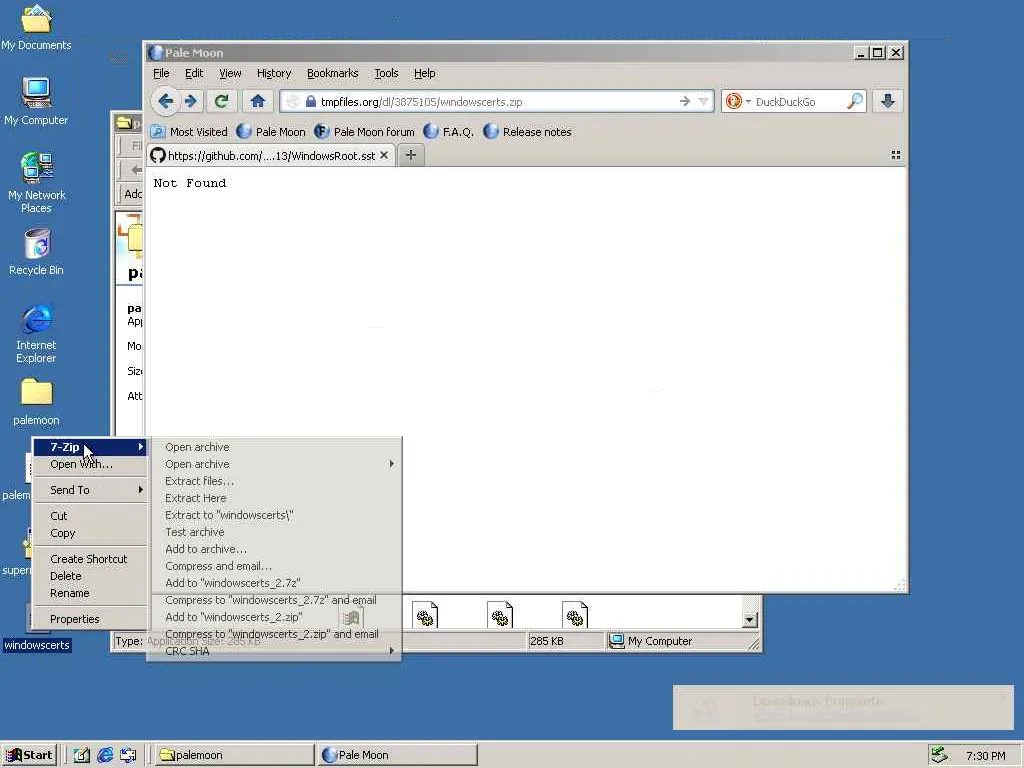1024x768 pixels.
Task: Choose Add to archive... in 7-Zip submenu
Action: tap(275, 549)
